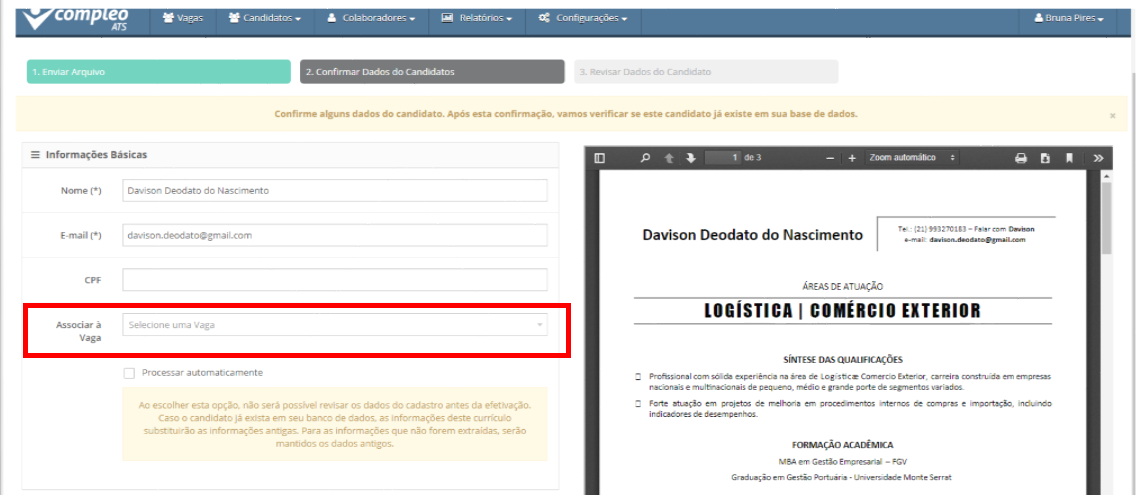The width and height of the screenshot is (1145, 495).
Task: Toggle the PDF viewer sidebar
Action: tap(600, 158)
